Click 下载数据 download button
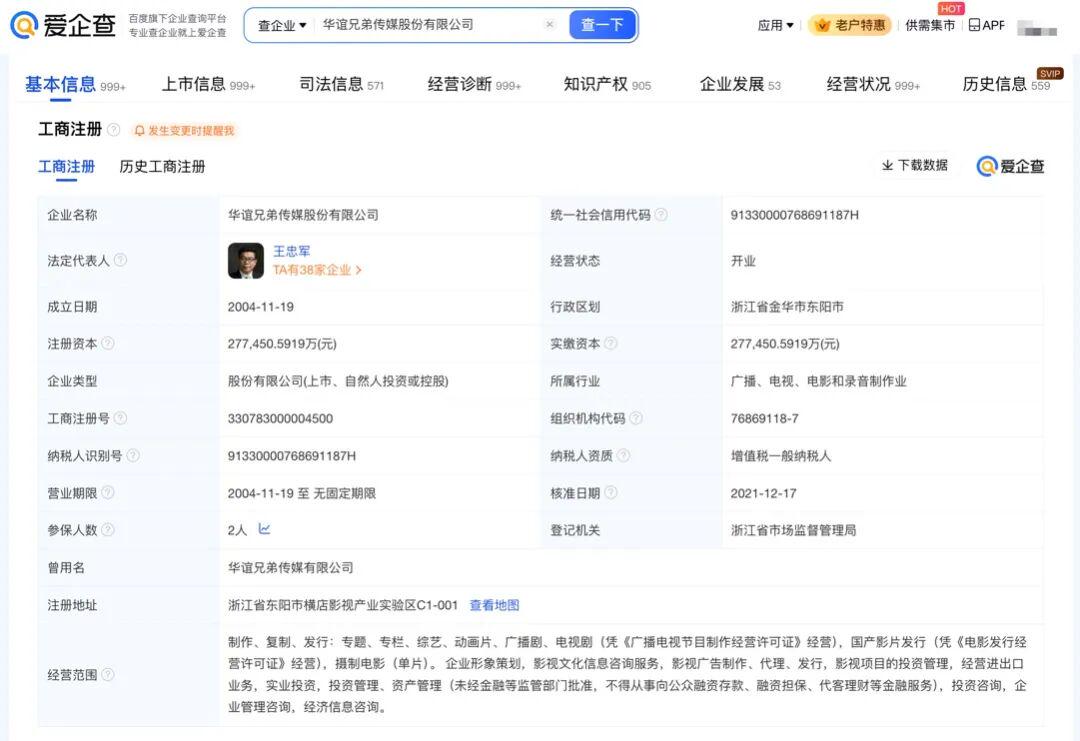The height and width of the screenshot is (741, 1080). [914, 165]
